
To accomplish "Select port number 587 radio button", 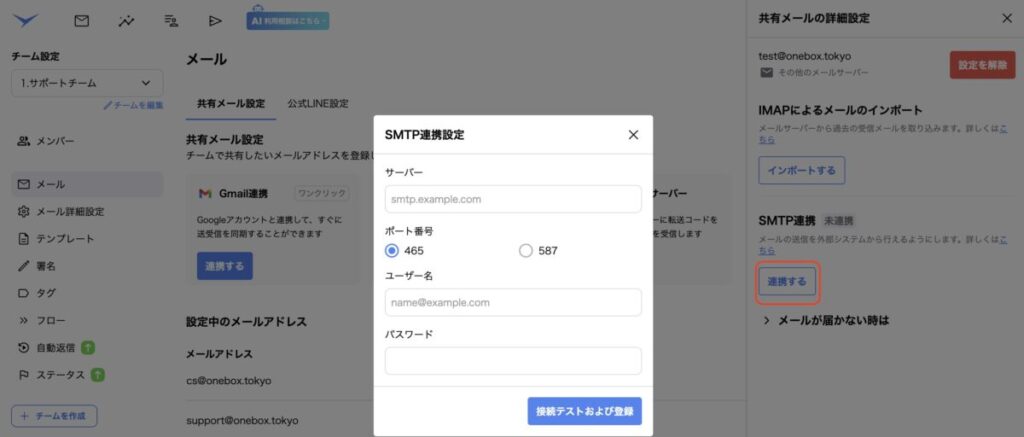I will click(x=526, y=251).
